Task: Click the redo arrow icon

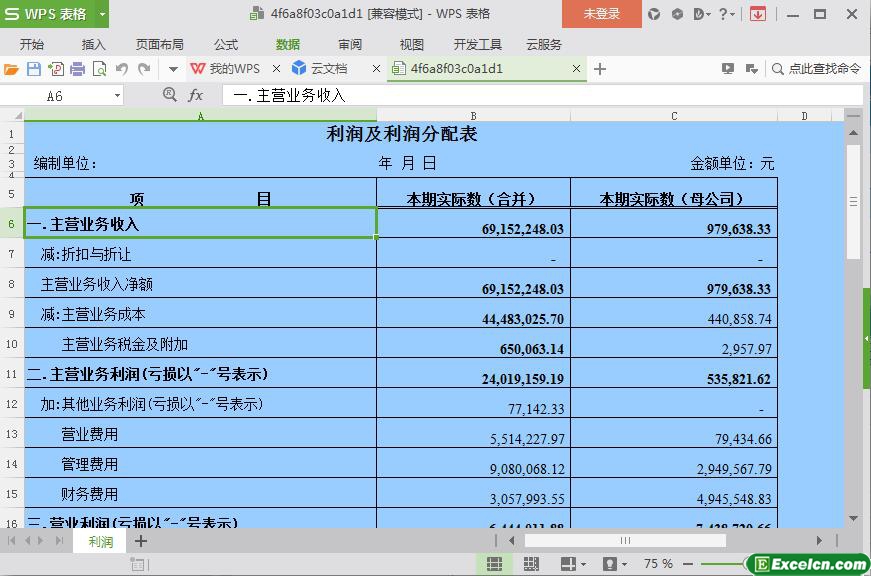Action: point(144,69)
